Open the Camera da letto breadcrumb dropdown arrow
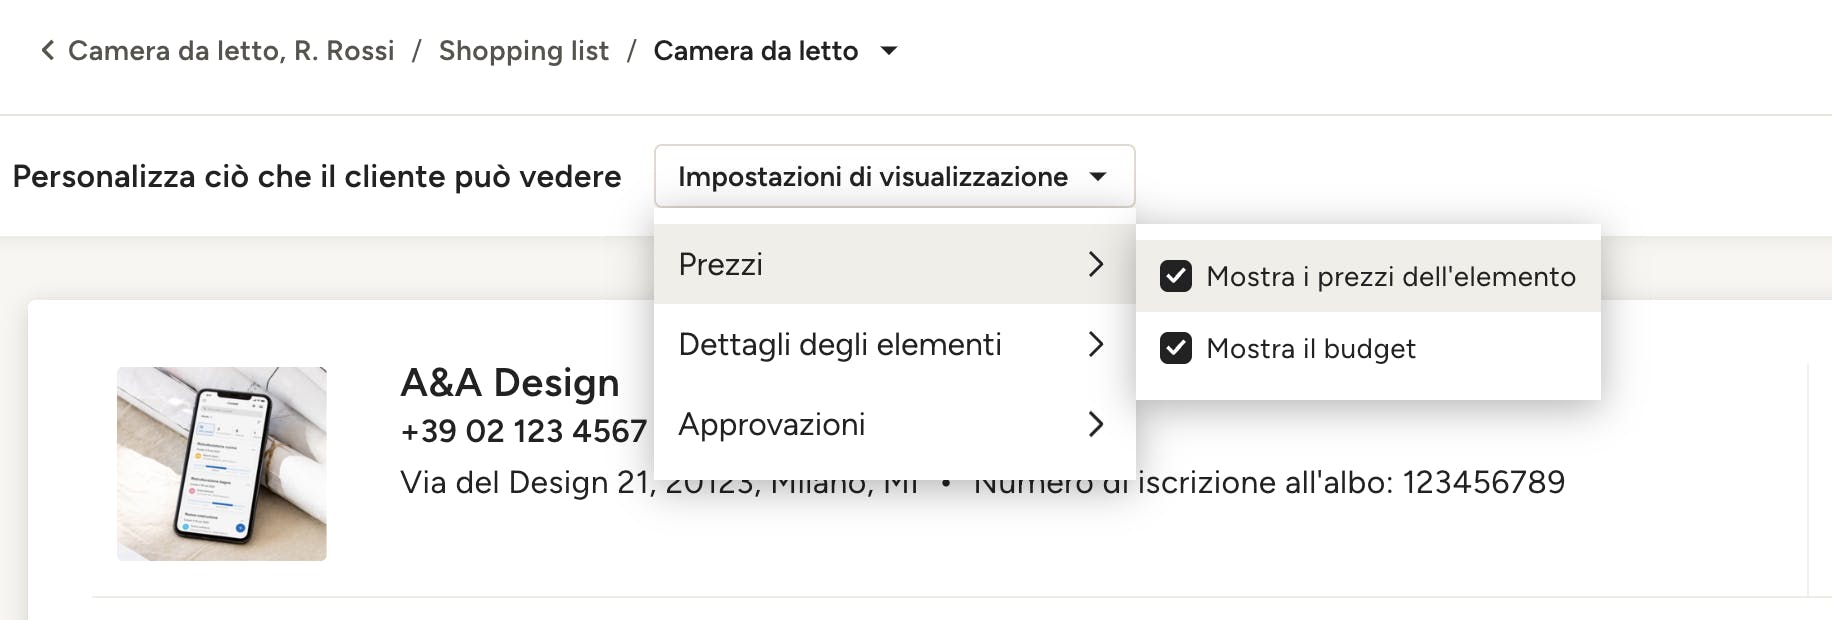Screen dimensions: 1832x620 point(888,50)
